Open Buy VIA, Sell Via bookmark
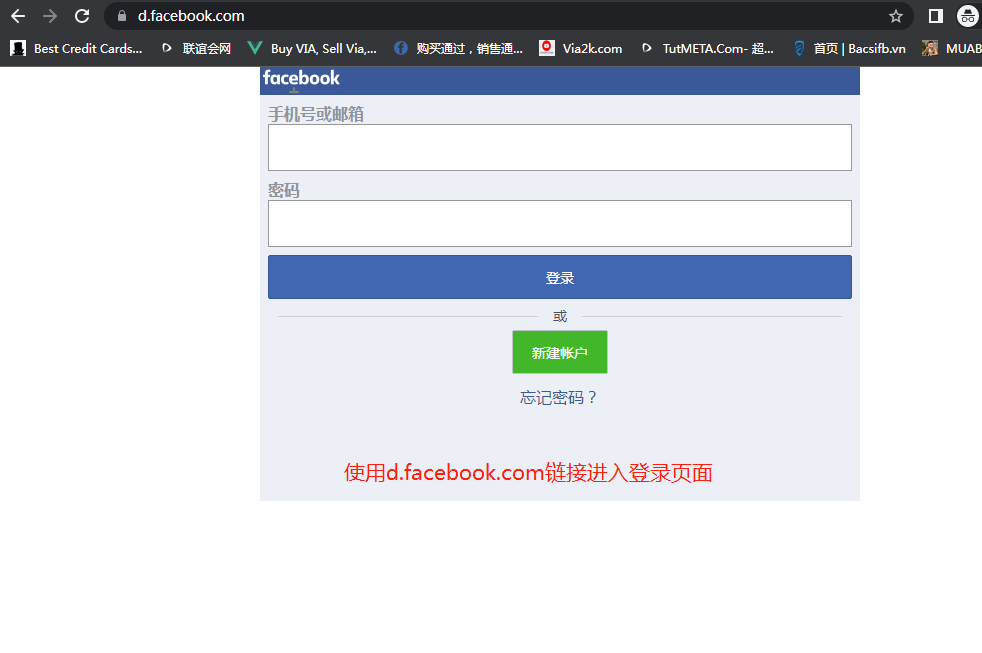 [x=312, y=48]
